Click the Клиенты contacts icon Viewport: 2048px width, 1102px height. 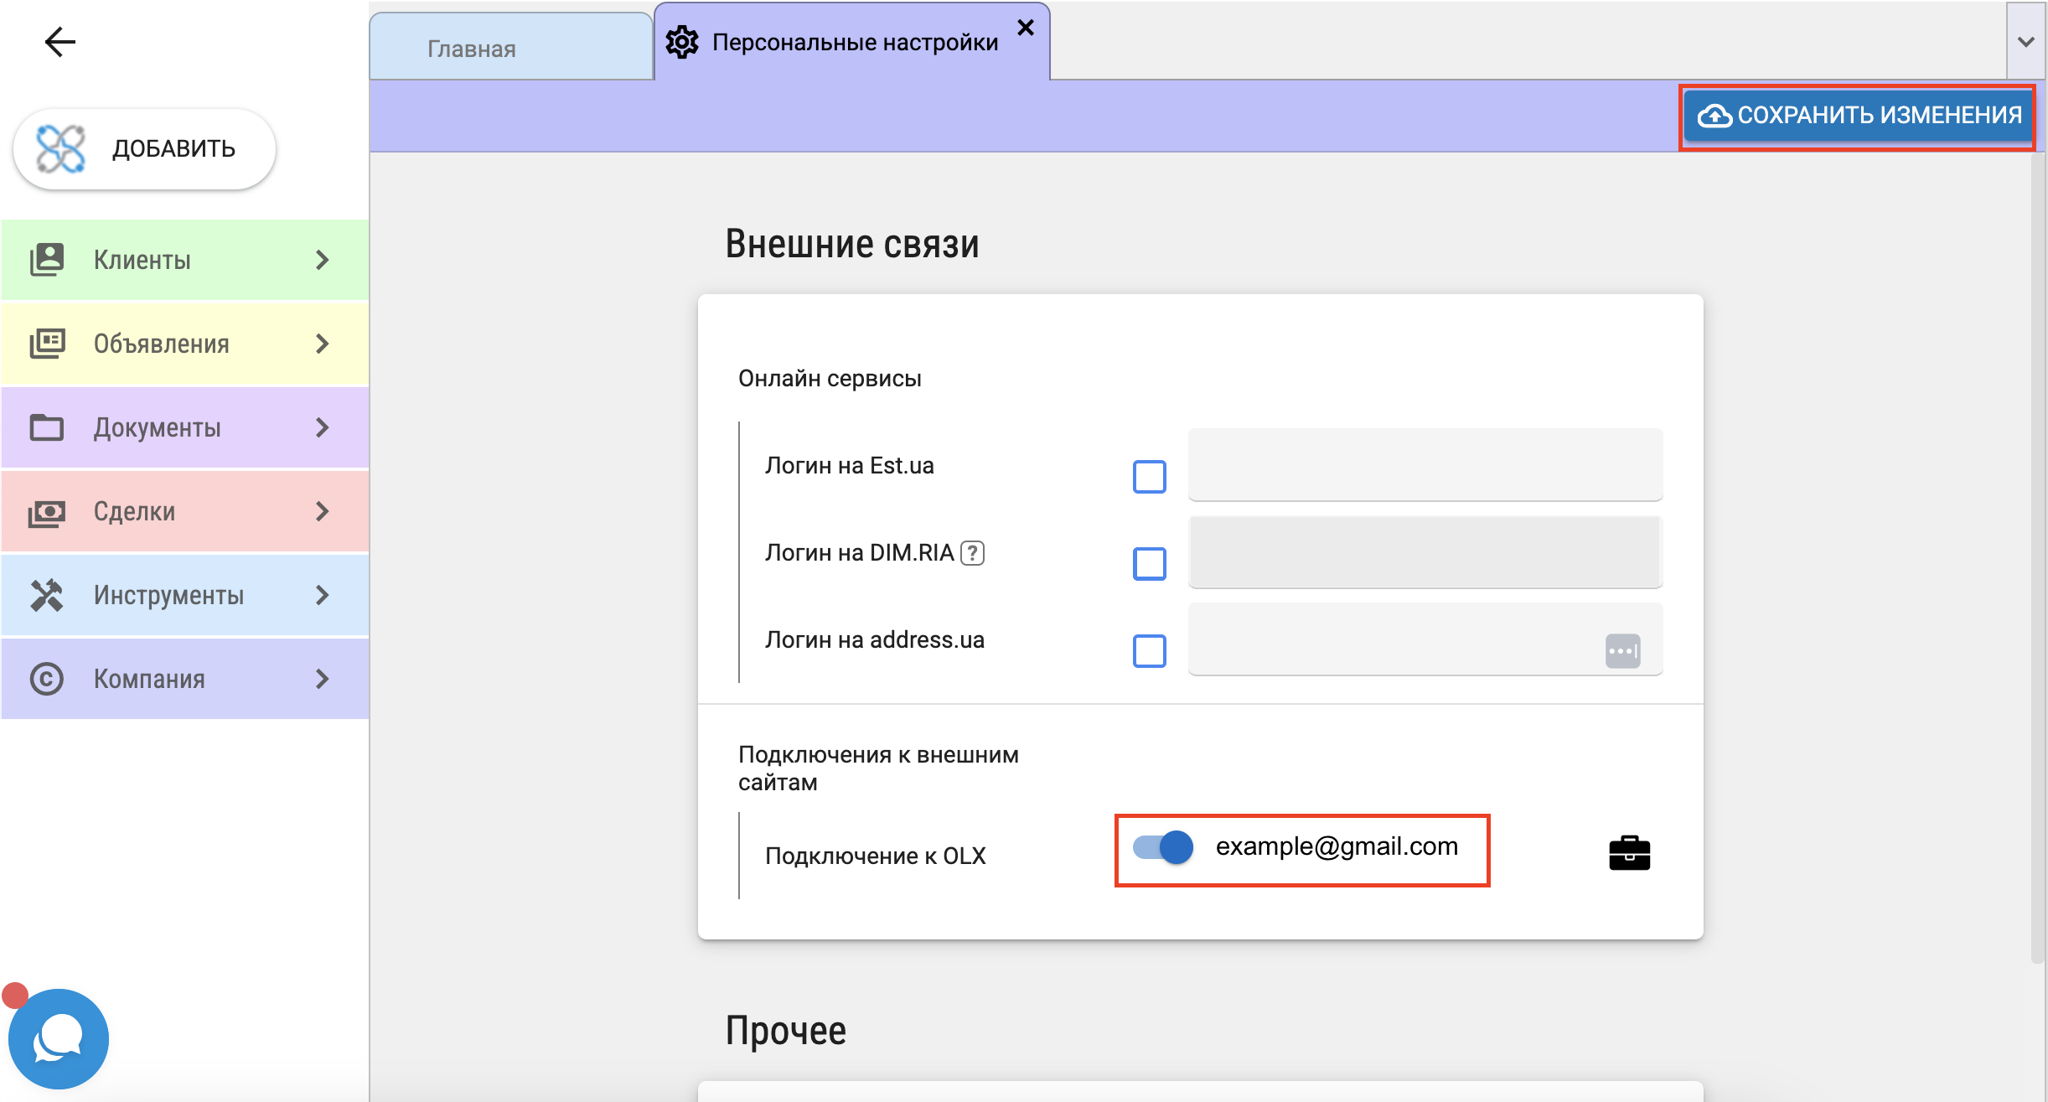pyautogui.click(x=46, y=260)
